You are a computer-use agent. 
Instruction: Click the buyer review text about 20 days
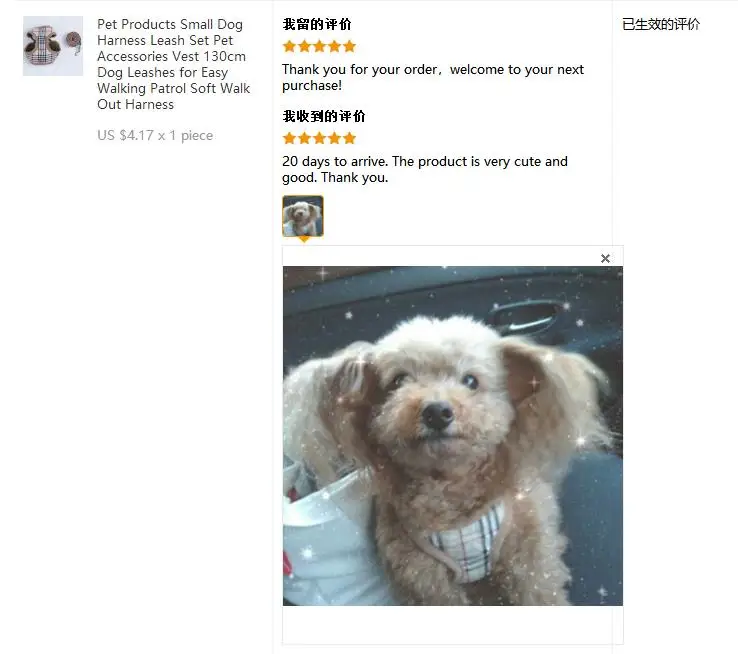pos(425,169)
